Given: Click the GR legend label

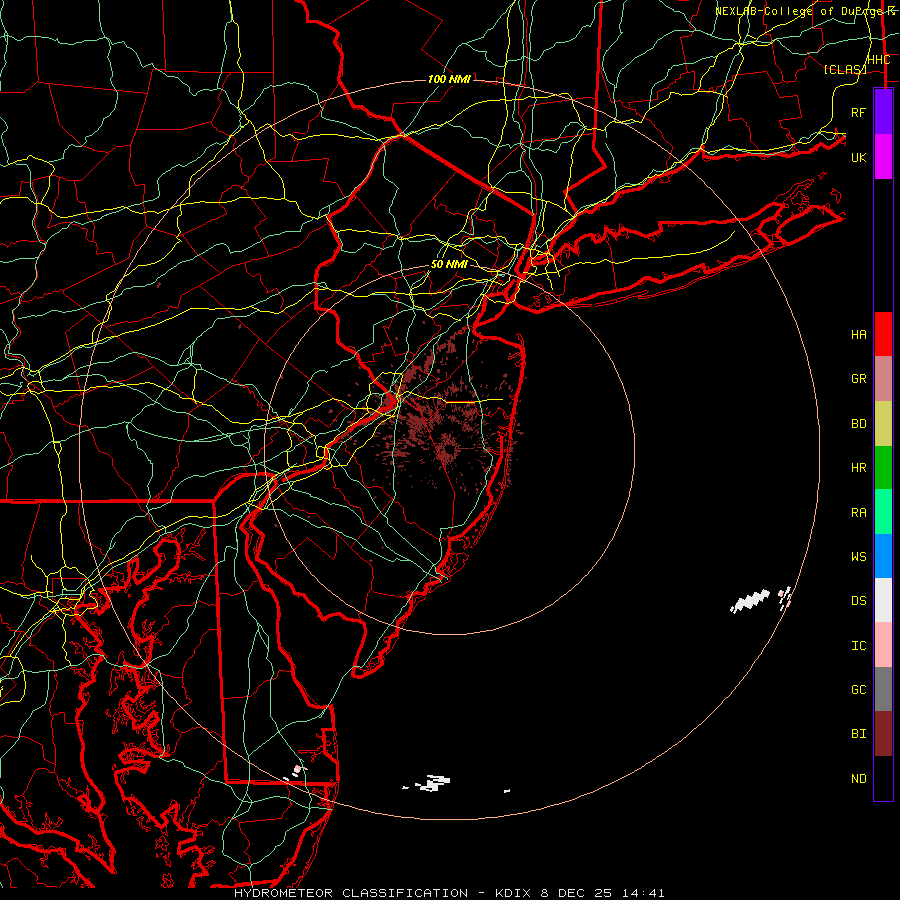Looking at the screenshot, I should 858,379.
